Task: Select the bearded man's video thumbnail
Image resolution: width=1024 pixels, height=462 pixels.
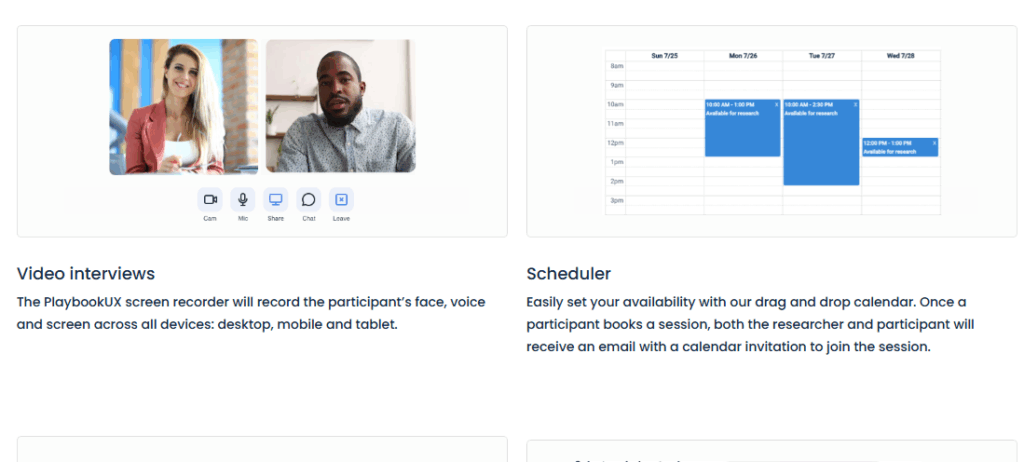Action: point(341,107)
